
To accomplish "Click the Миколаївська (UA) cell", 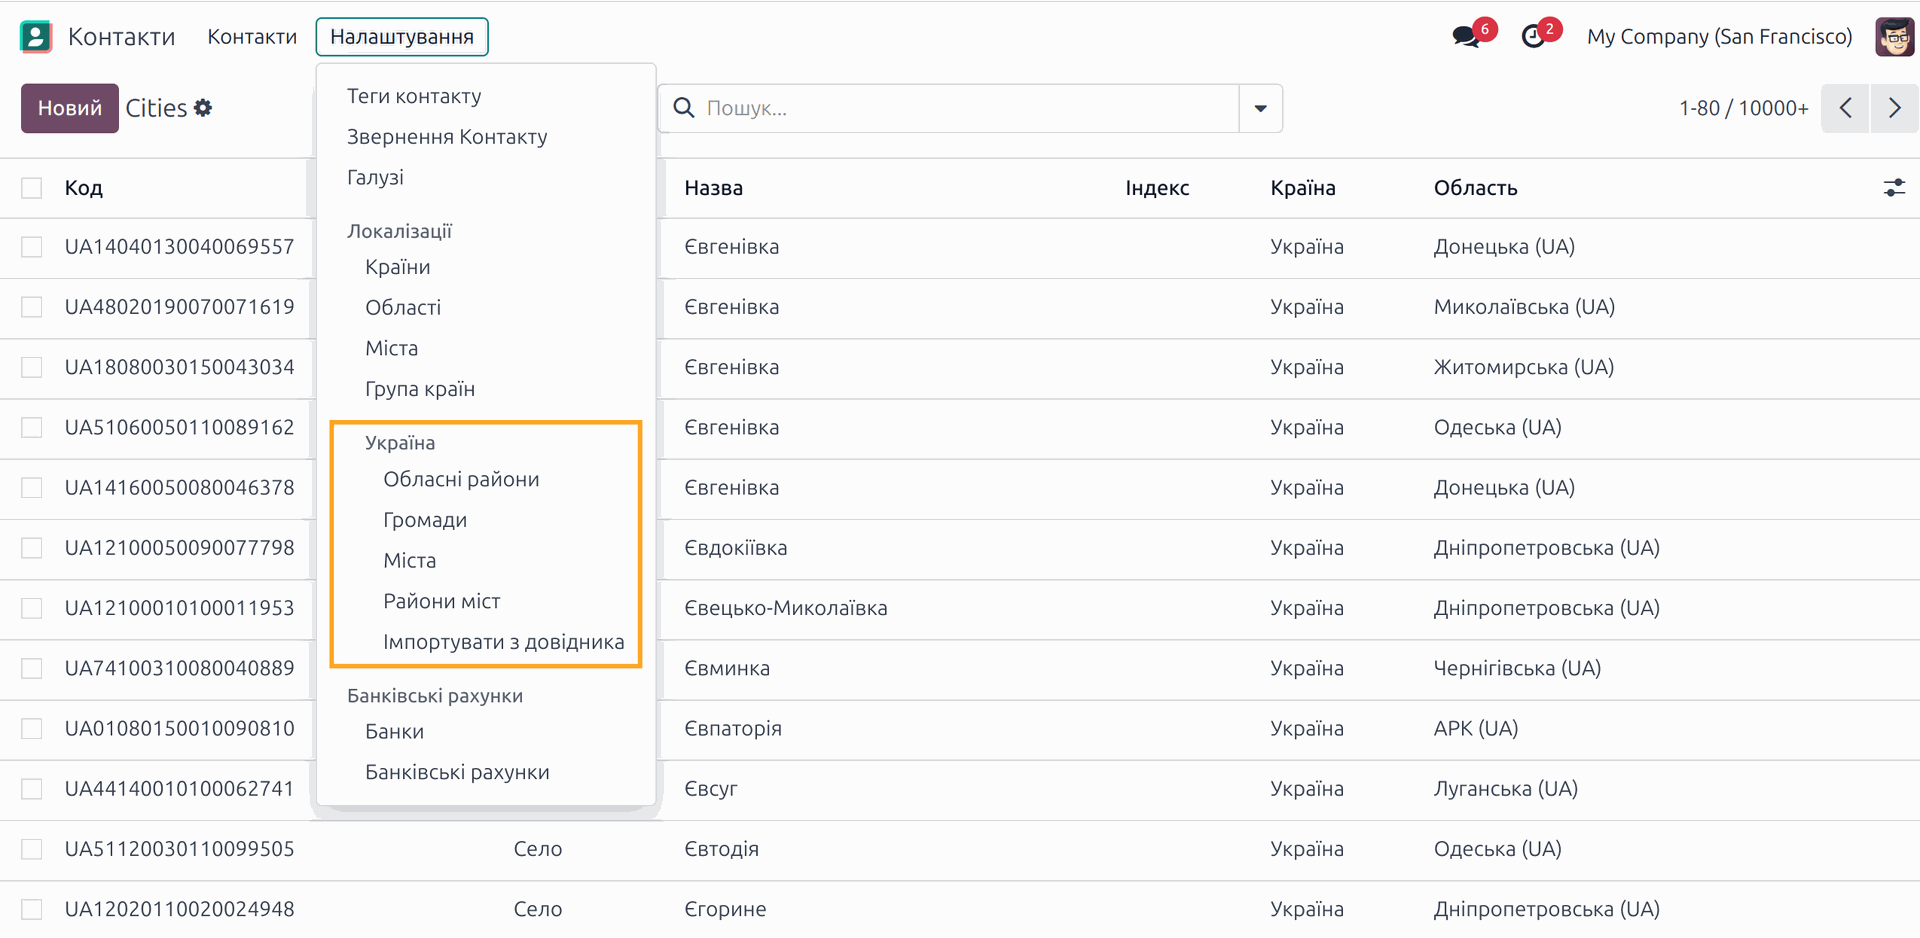I will click(1524, 307).
